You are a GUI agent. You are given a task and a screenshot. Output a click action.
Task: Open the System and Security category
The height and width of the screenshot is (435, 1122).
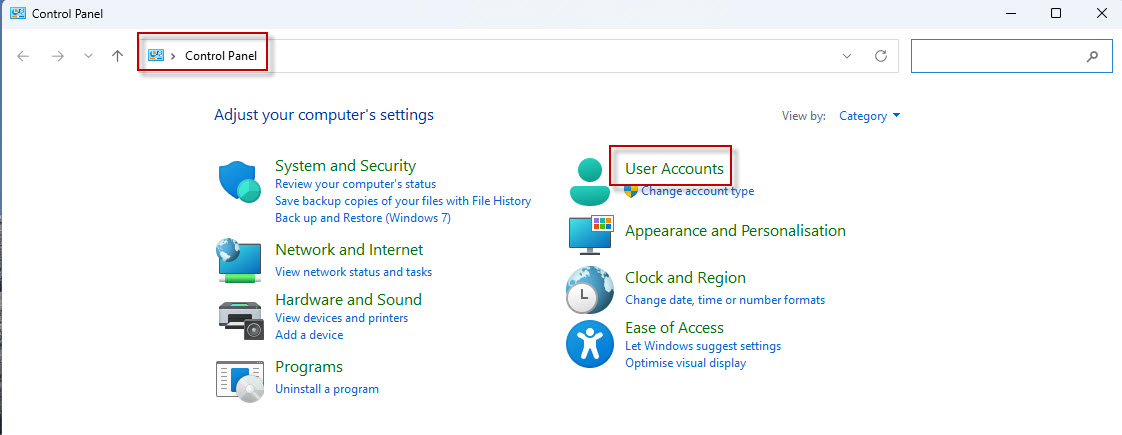(x=346, y=165)
